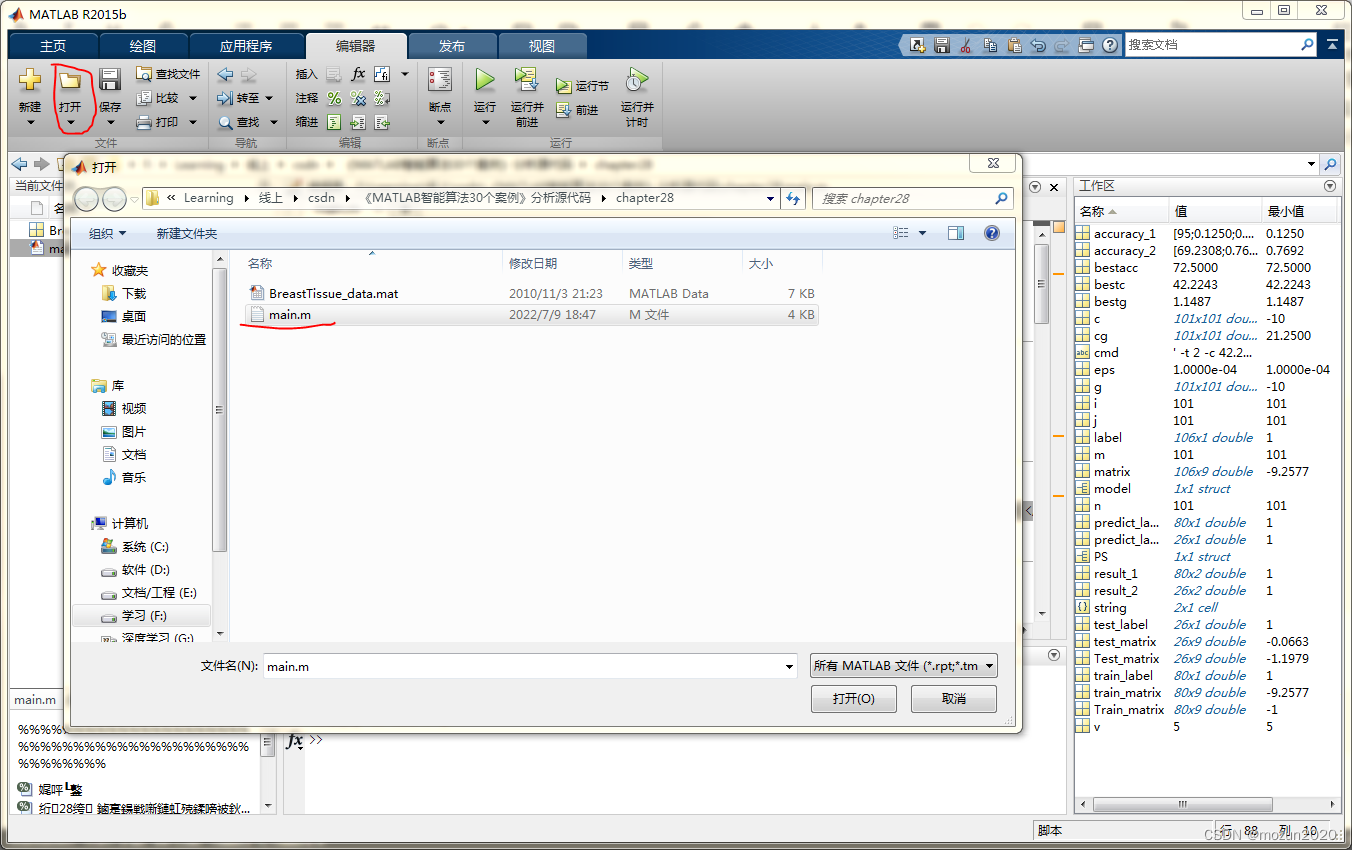Click the Advance (前进) button
This screenshot has width=1352, height=850.
[577, 110]
